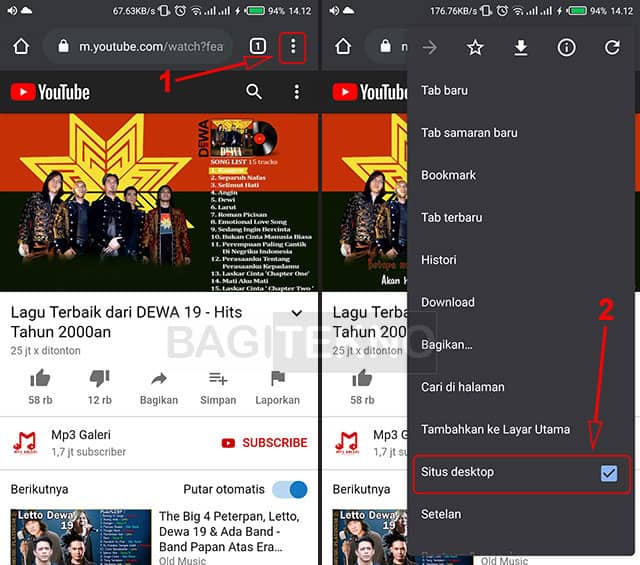This screenshot has width=640, height=565.
Task: Tap the volume speaker icon in left status bar
Action: (12, 11)
